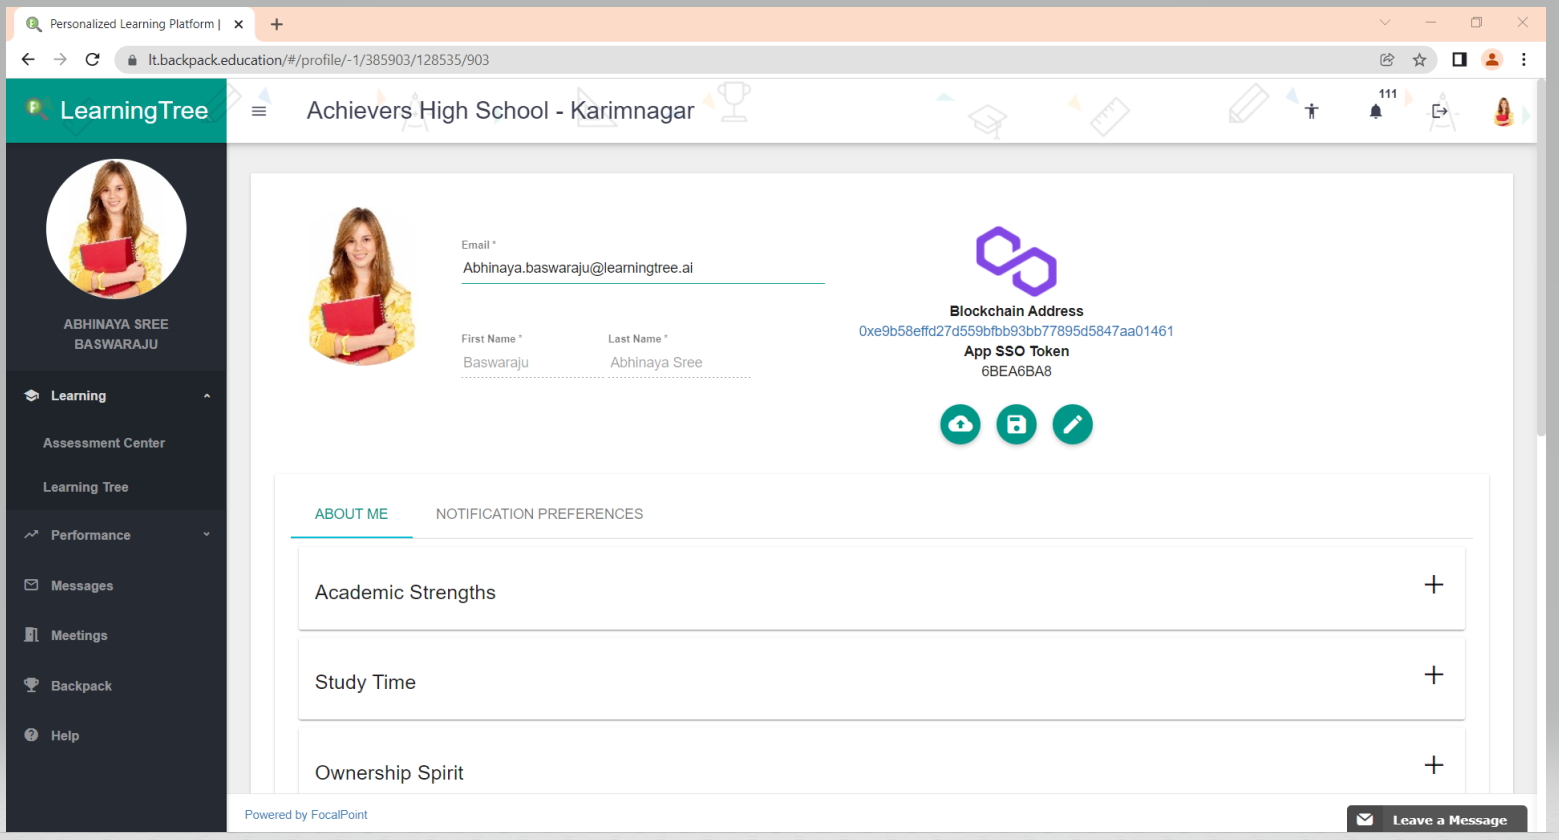This screenshot has height=840, width=1559.
Task: Click the Email input field
Action: pos(642,268)
